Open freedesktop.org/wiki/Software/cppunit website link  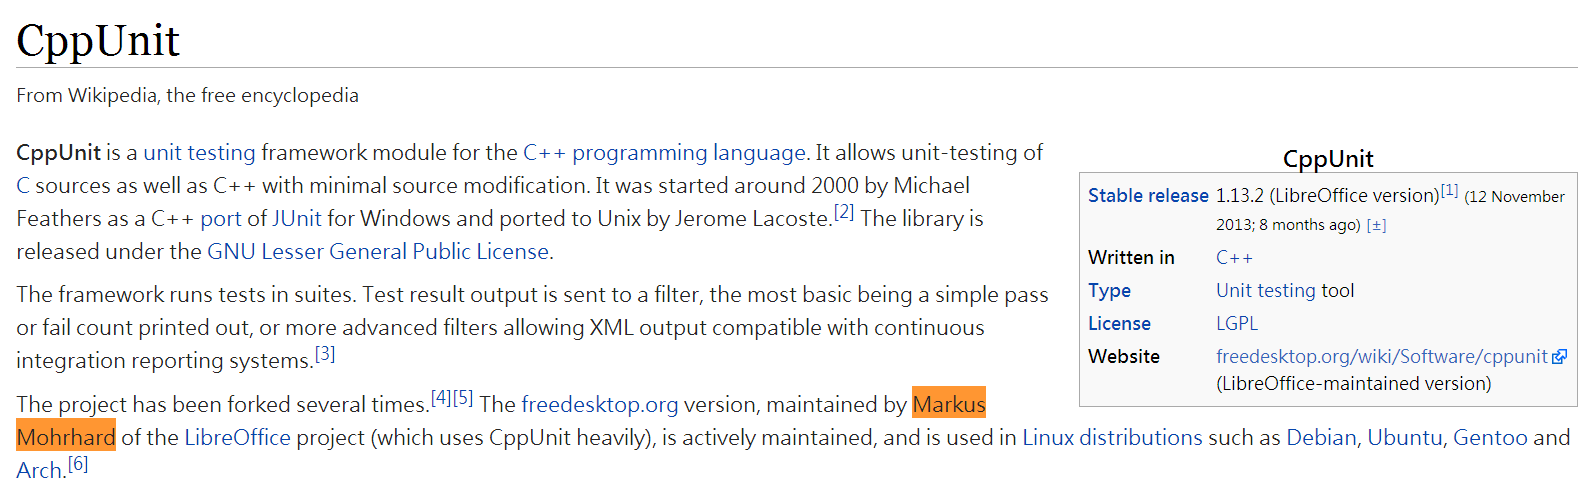click(1382, 357)
